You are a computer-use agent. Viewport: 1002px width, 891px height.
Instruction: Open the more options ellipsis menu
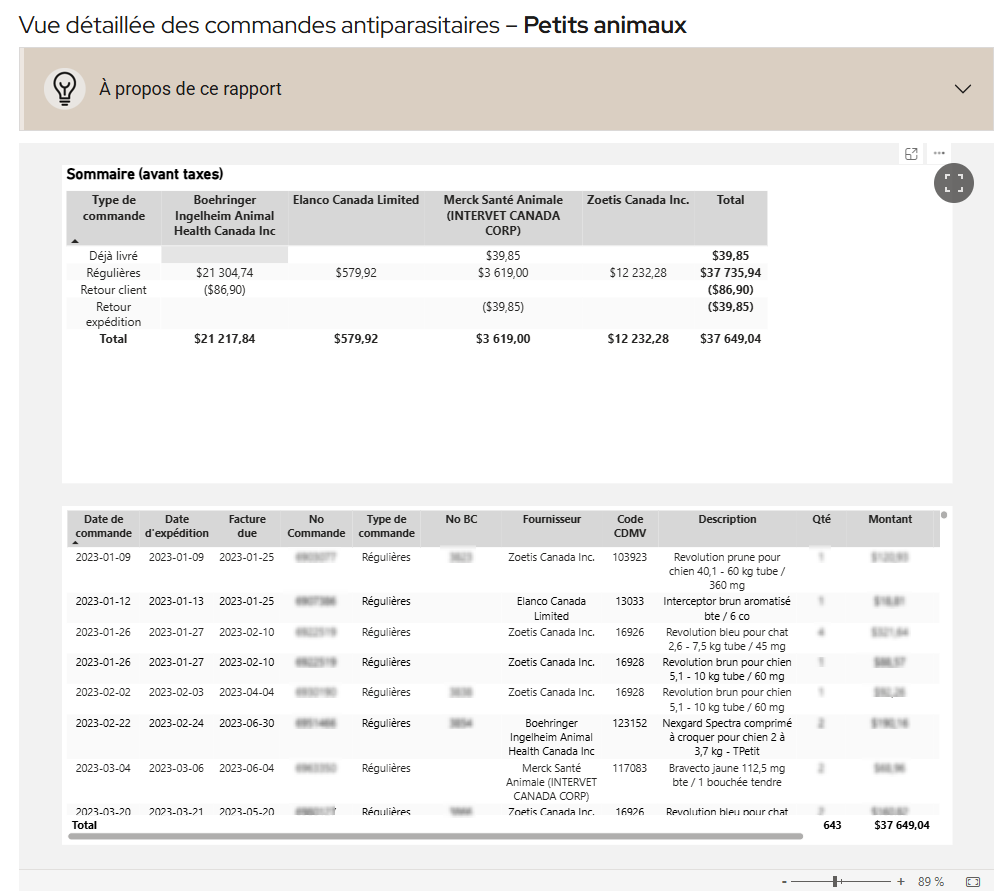939,154
